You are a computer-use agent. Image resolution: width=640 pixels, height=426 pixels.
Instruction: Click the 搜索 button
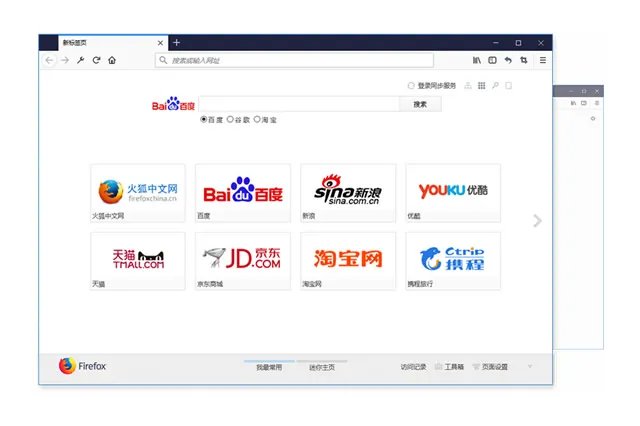coord(420,103)
